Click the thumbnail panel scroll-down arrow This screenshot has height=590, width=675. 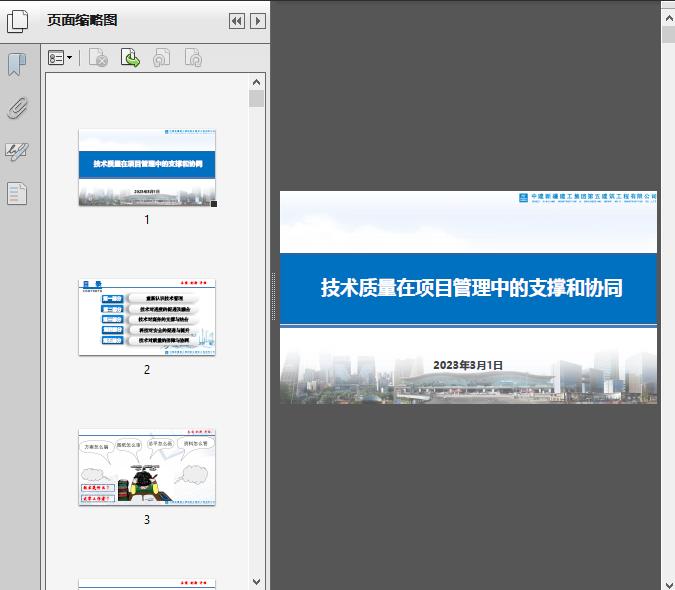pos(257,582)
